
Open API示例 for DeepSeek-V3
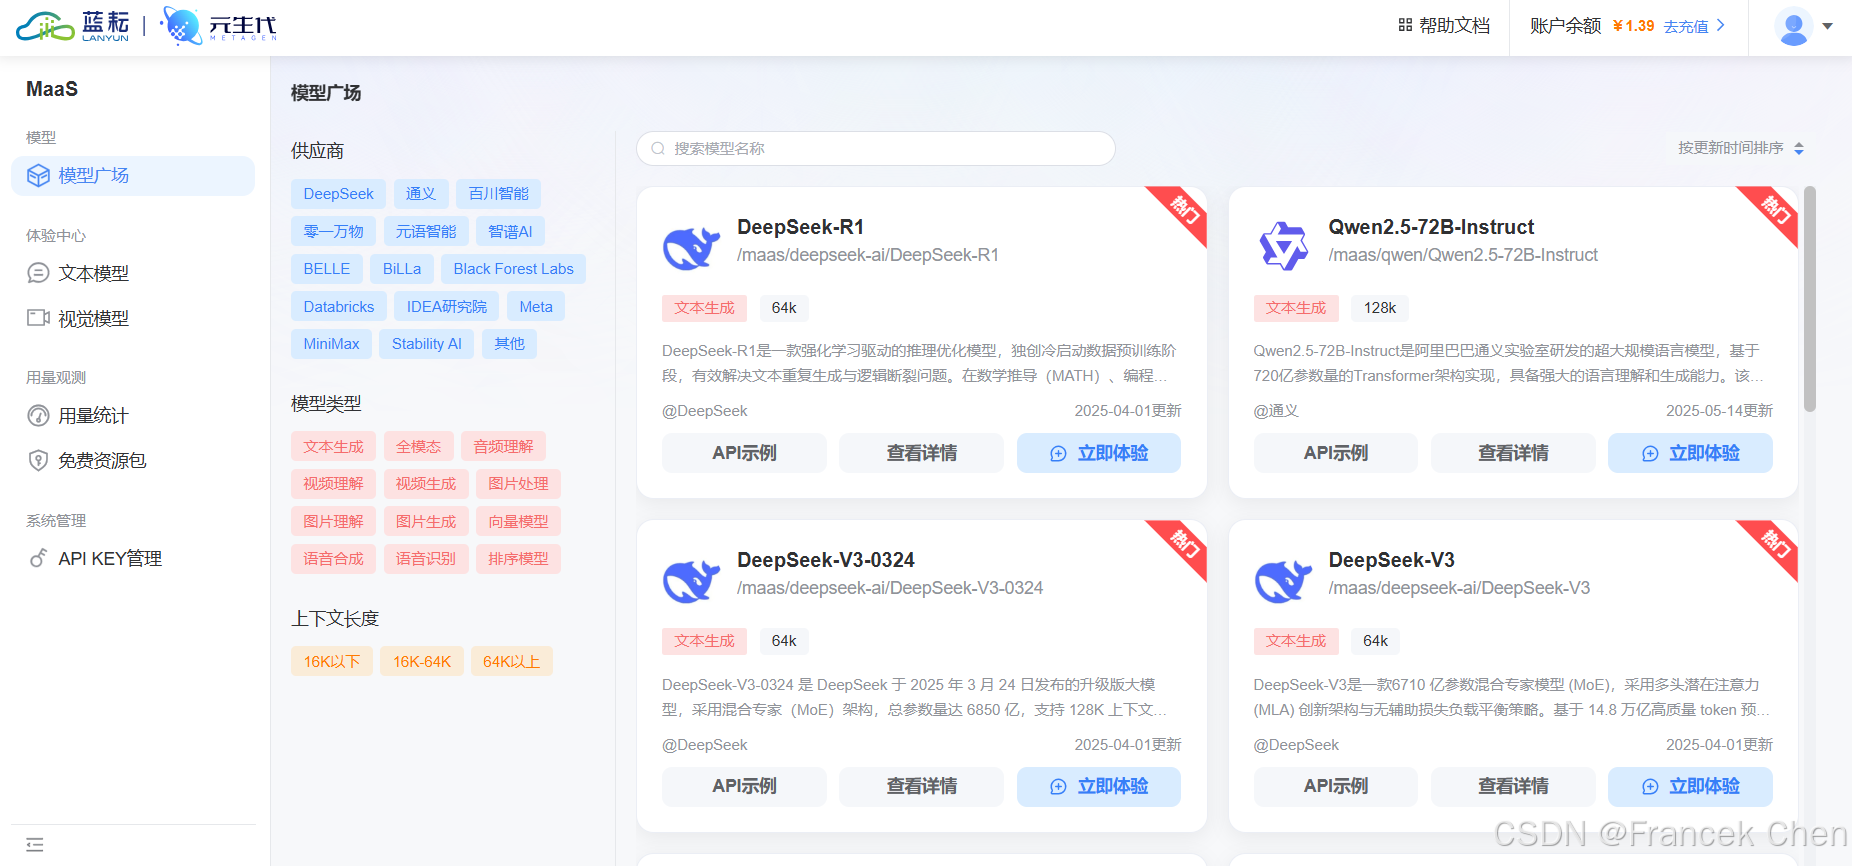pyautogui.click(x=1335, y=787)
